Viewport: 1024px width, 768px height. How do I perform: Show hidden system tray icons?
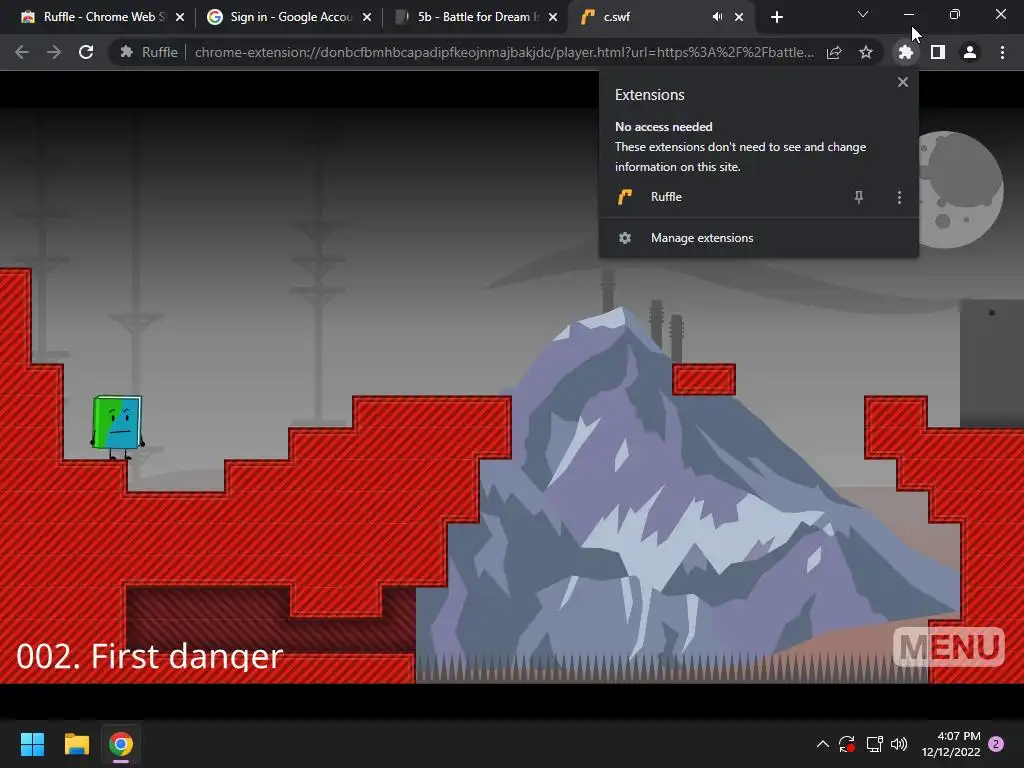[823, 744]
